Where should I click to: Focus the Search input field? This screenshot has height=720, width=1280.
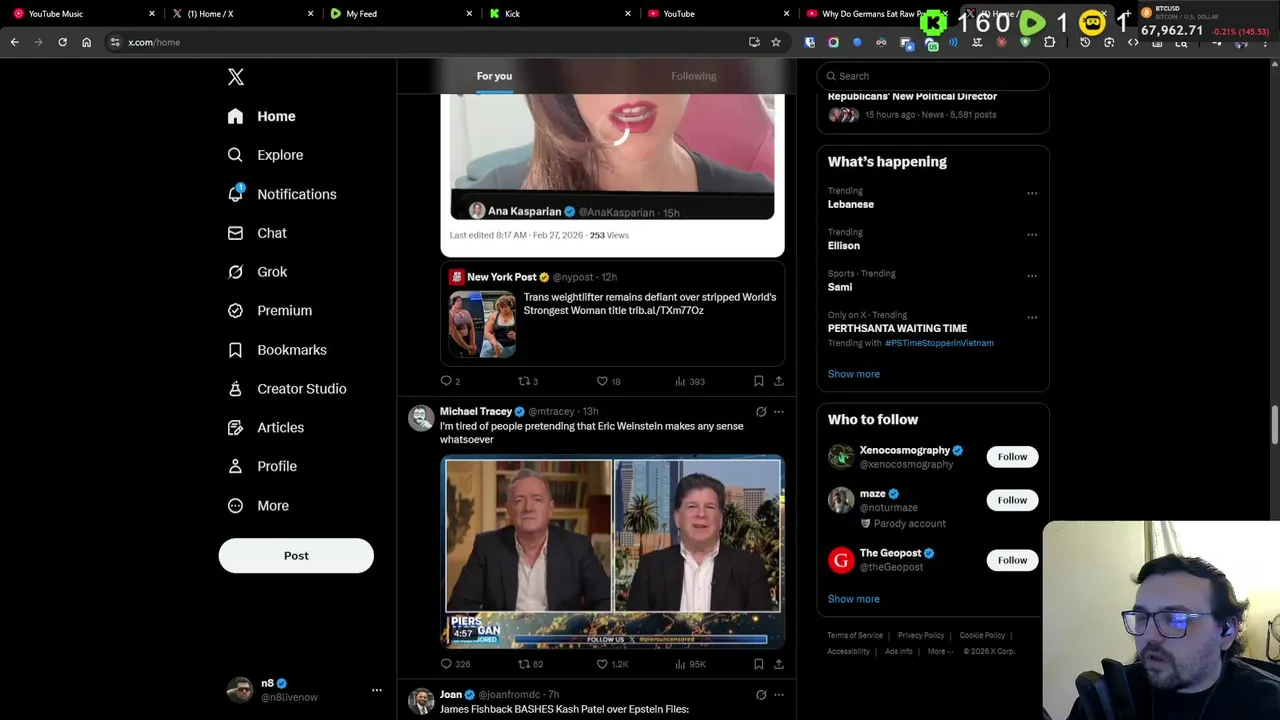tap(933, 76)
